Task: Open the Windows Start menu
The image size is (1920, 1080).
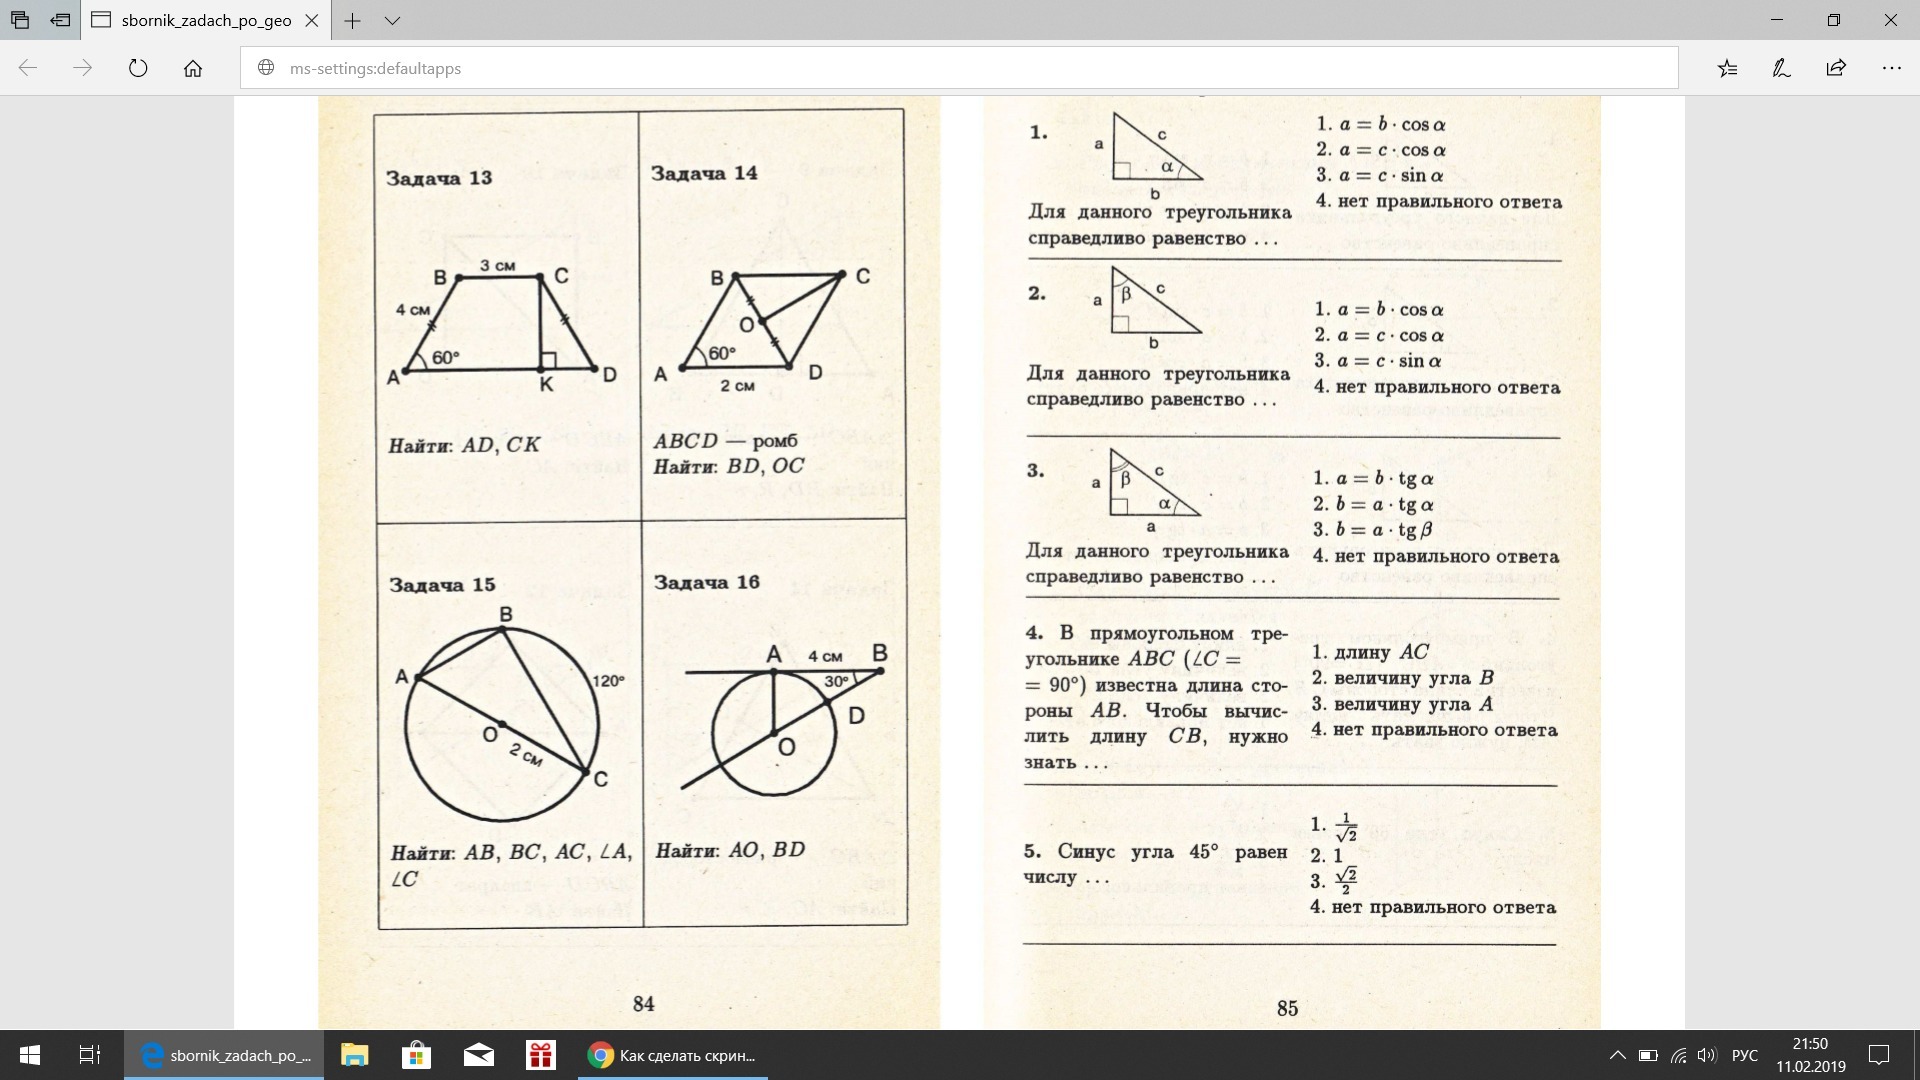Action: click(30, 1055)
